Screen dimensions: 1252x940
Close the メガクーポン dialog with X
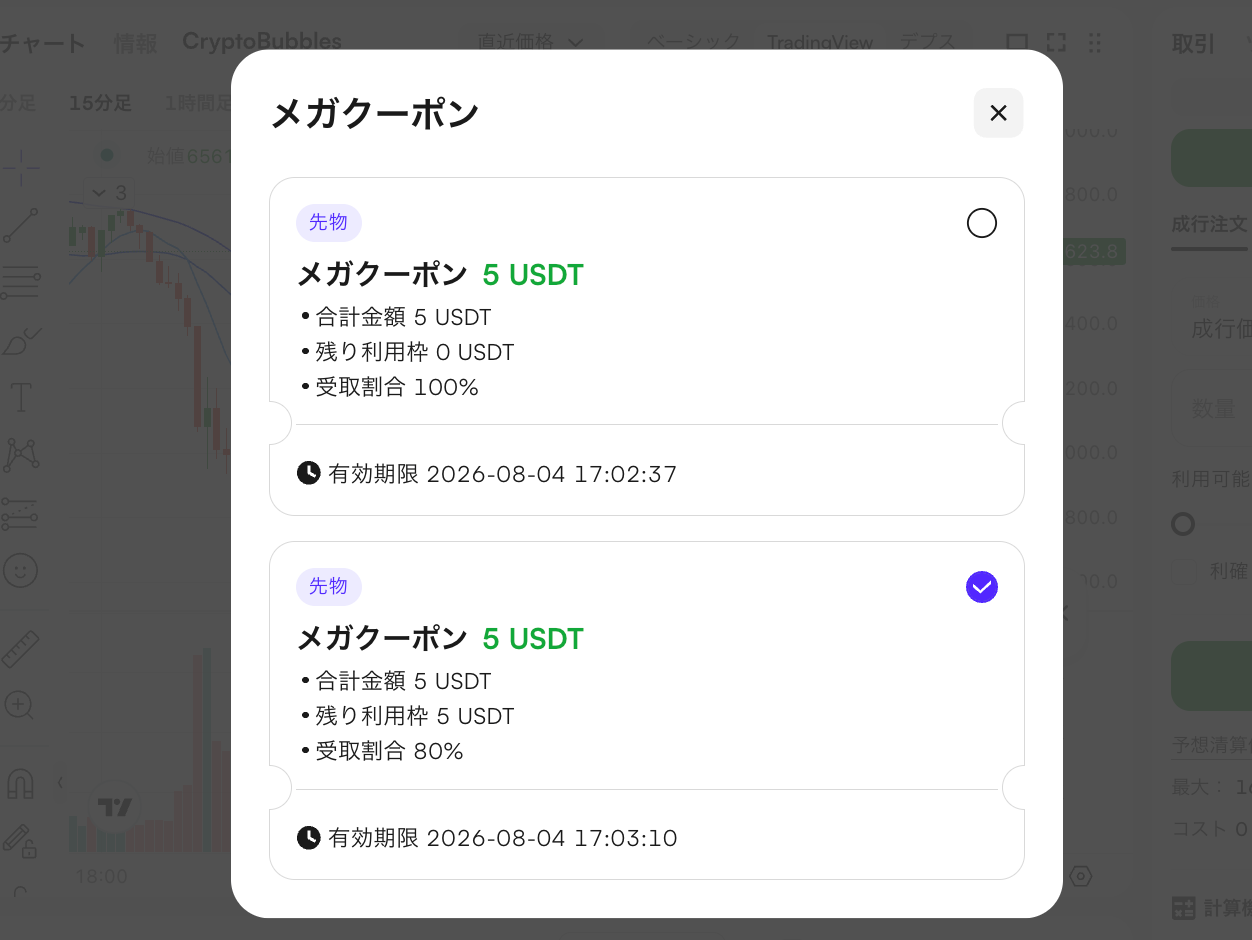tap(998, 113)
